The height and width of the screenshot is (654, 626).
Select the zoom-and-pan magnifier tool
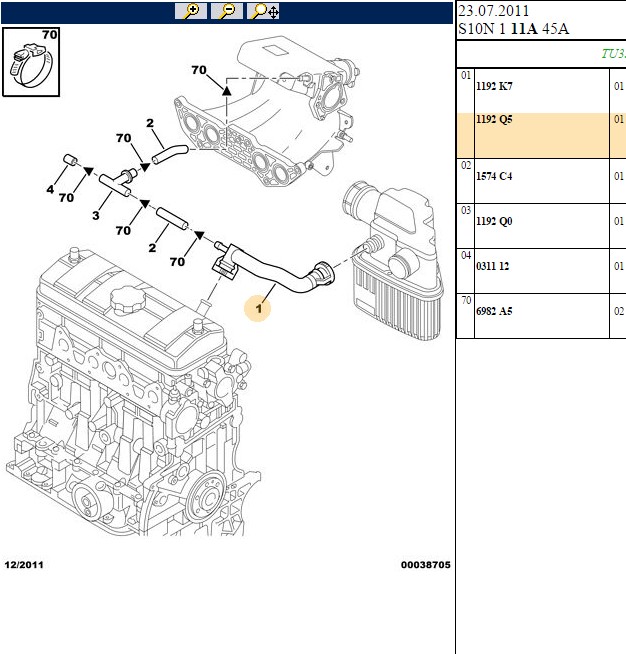click(x=263, y=11)
